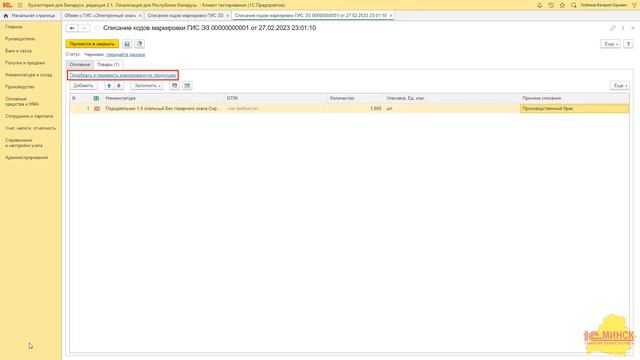Open the Руководителю section
The height and width of the screenshot is (360, 640).
click(x=20, y=39)
